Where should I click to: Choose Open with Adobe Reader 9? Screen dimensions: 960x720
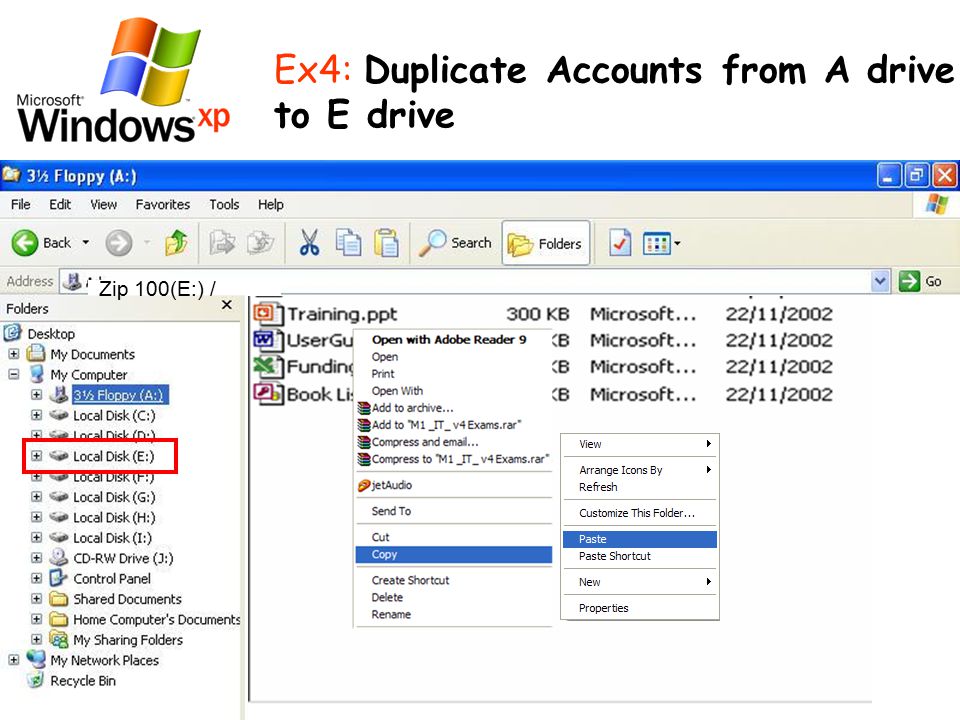coord(449,340)
